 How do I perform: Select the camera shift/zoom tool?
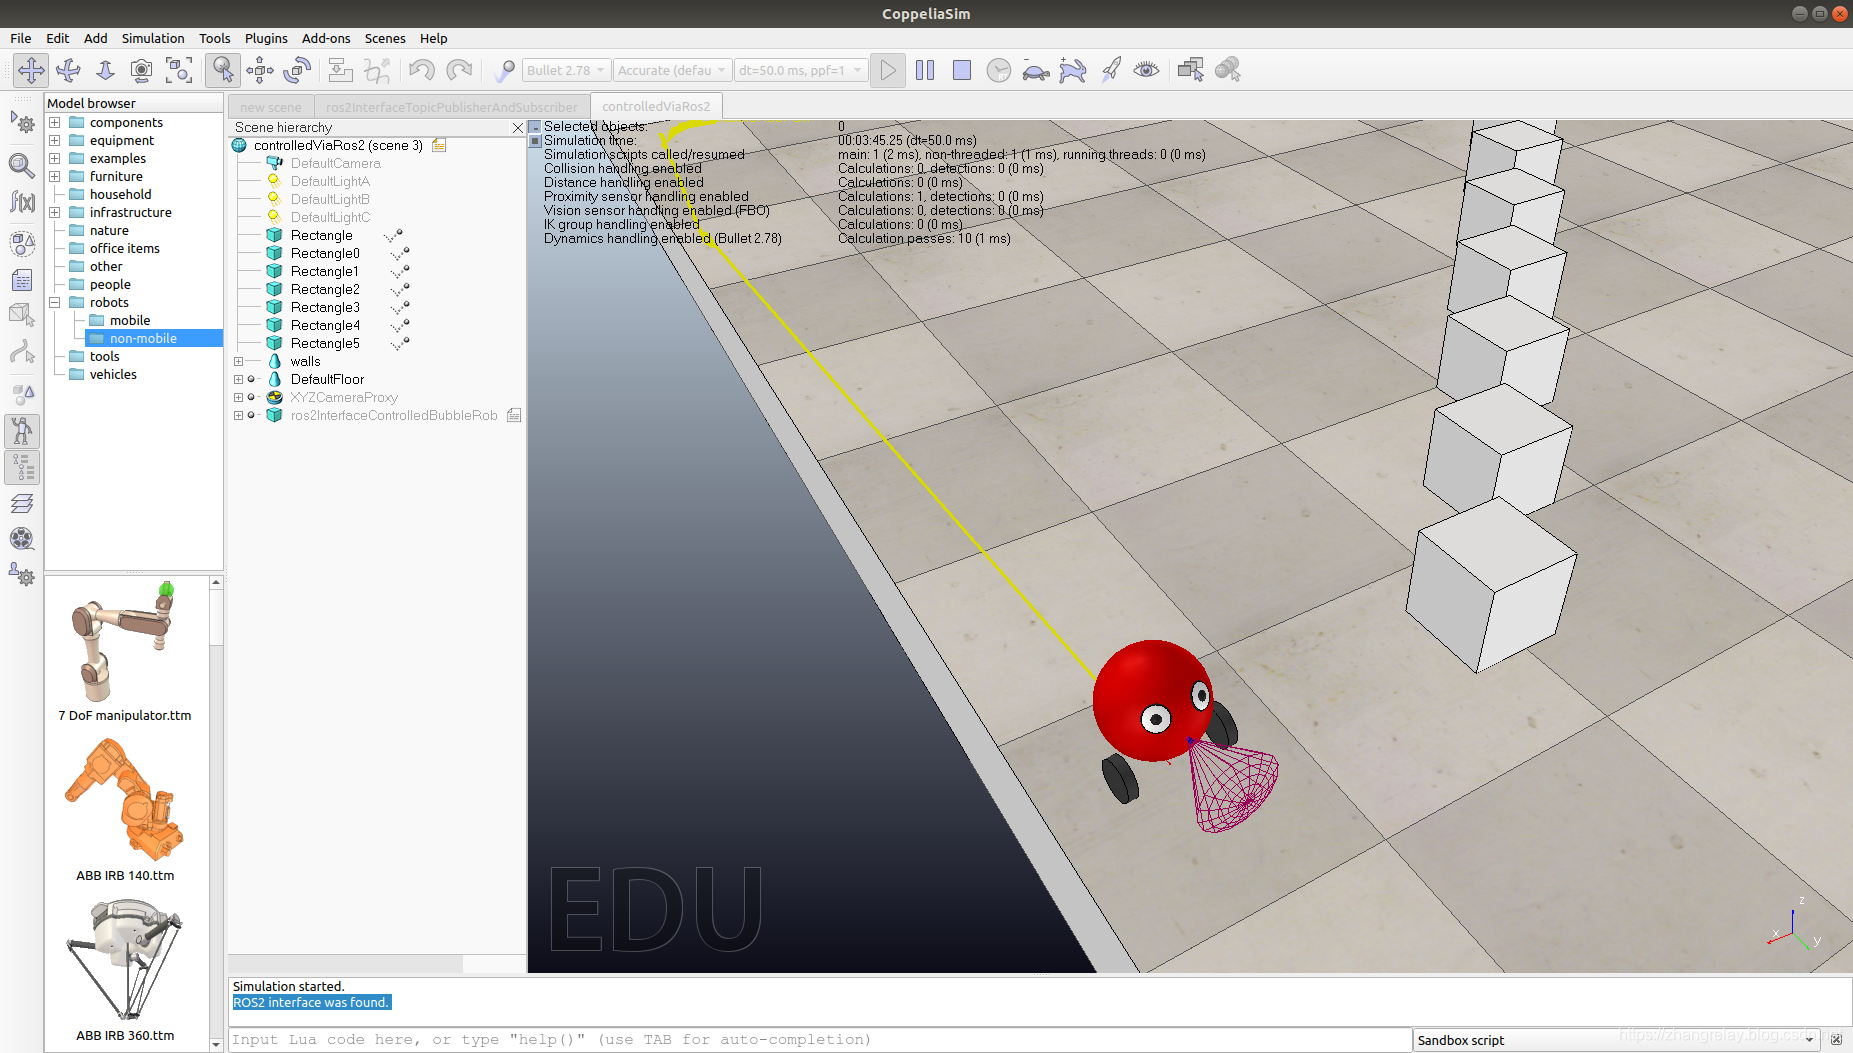(x=105, y=70)
